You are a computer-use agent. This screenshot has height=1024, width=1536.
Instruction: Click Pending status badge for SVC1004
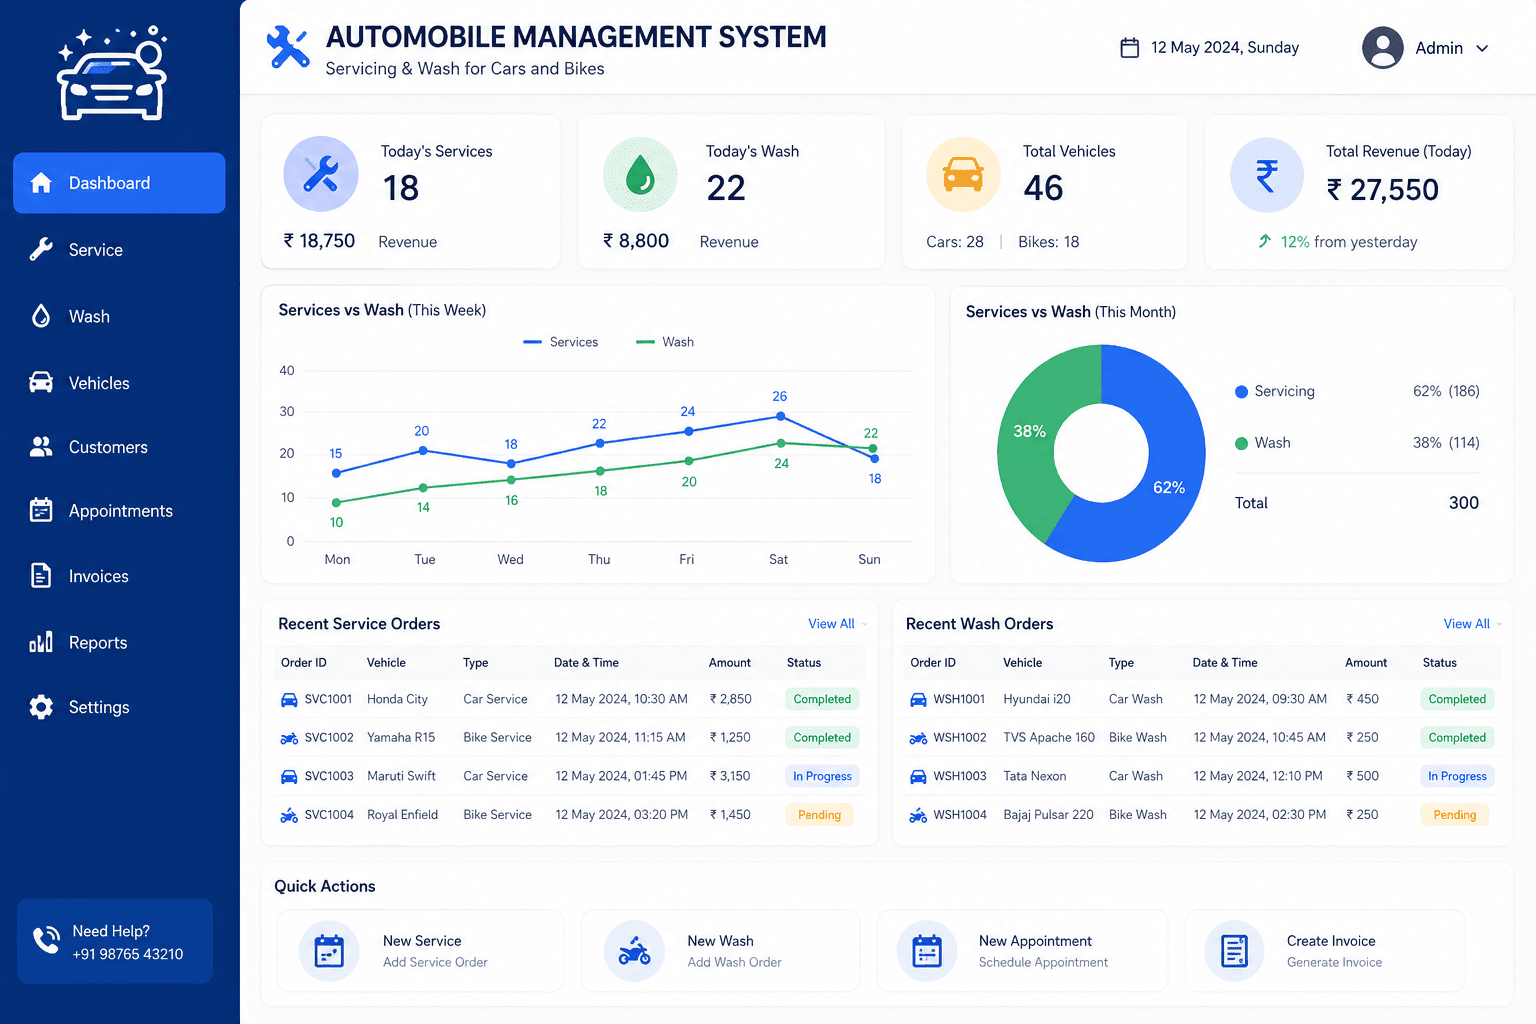819,815
